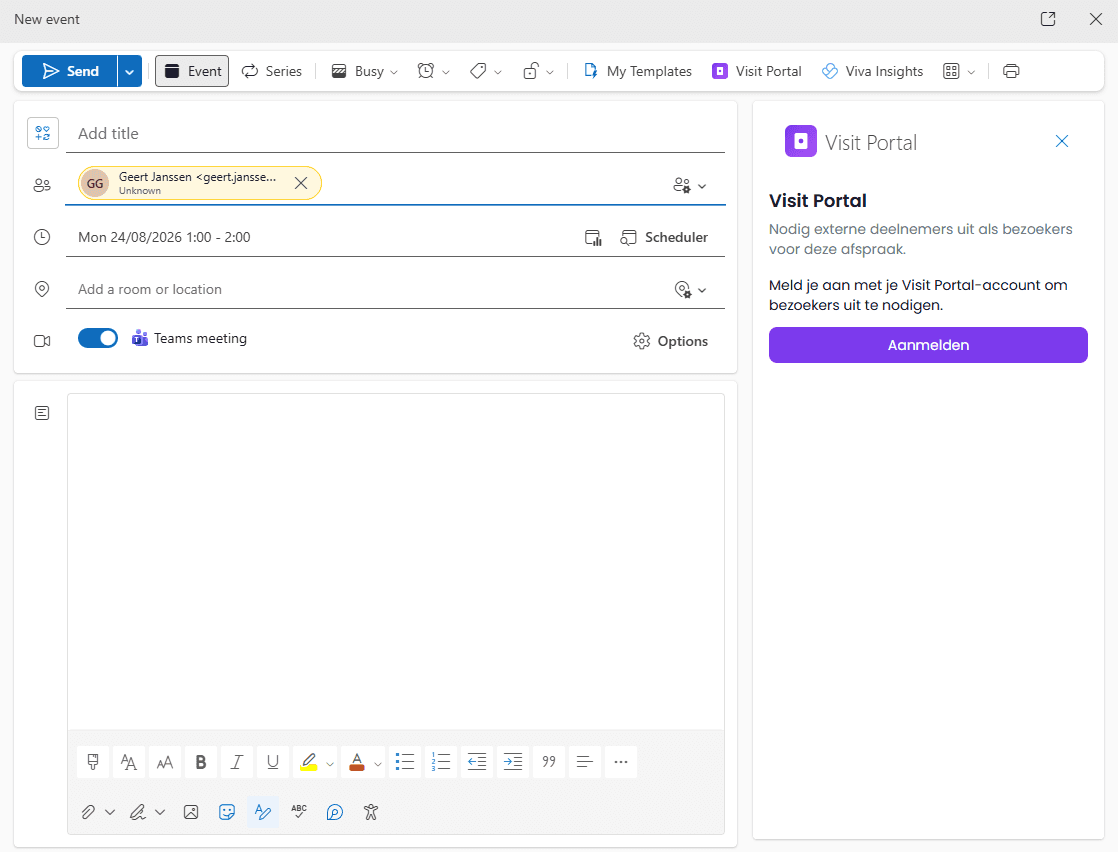Insert a picture inline

(191, 812)
